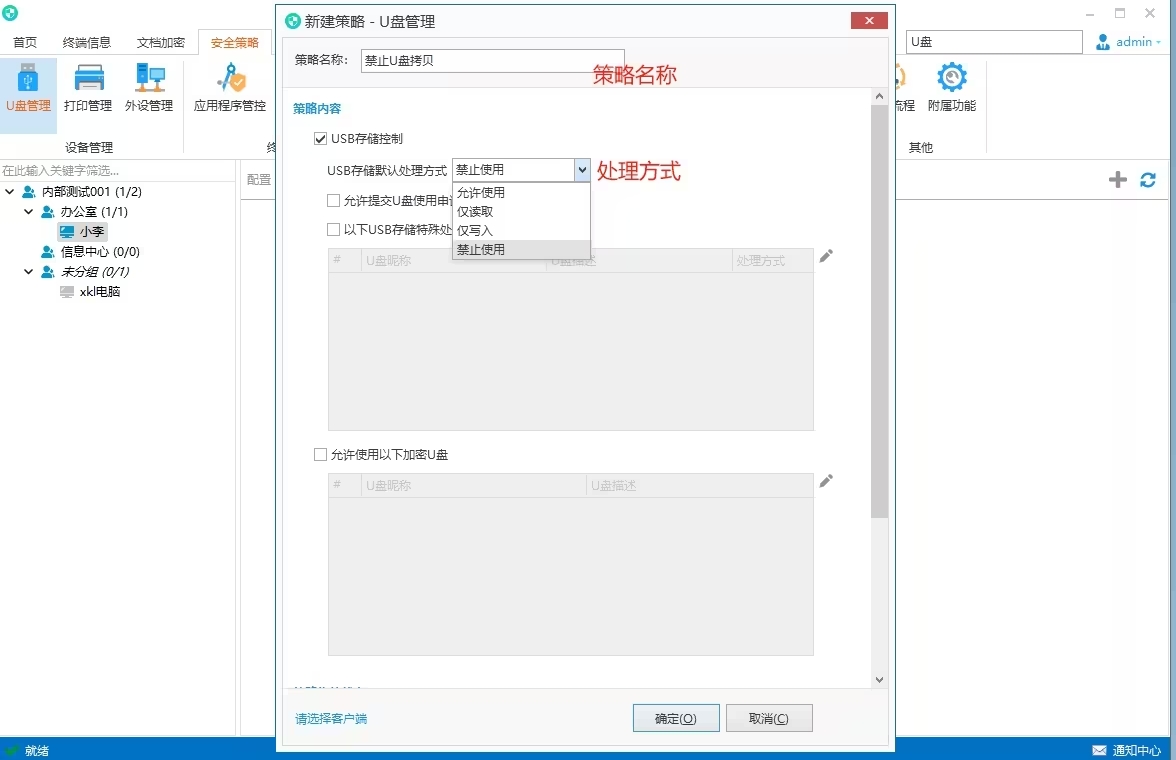Image resolution: width=1176 pixels, height=760 pixels.
Task: Click the dialog title logo icon
Action: (292, 21)
